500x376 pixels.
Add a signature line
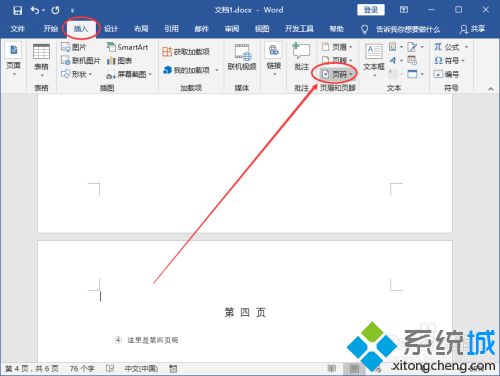(x=412, y=47)
